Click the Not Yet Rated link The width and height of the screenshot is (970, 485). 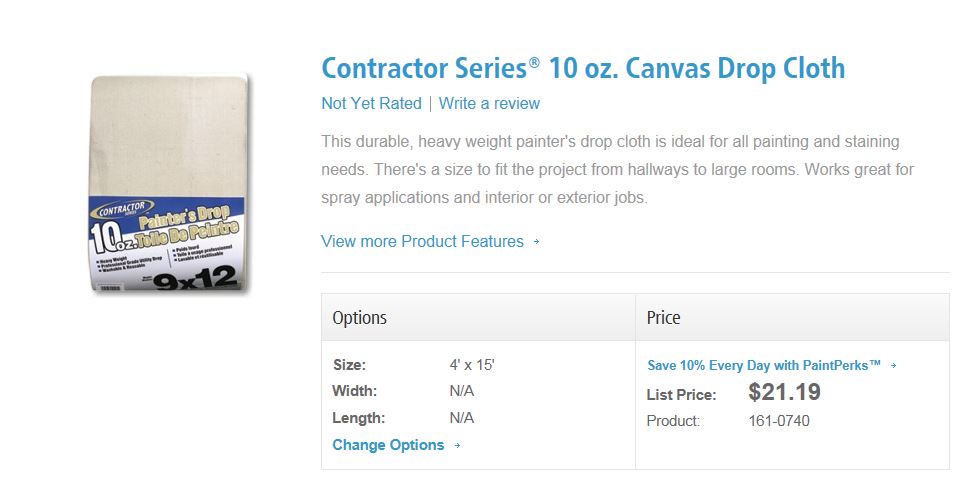click(371, 103)
